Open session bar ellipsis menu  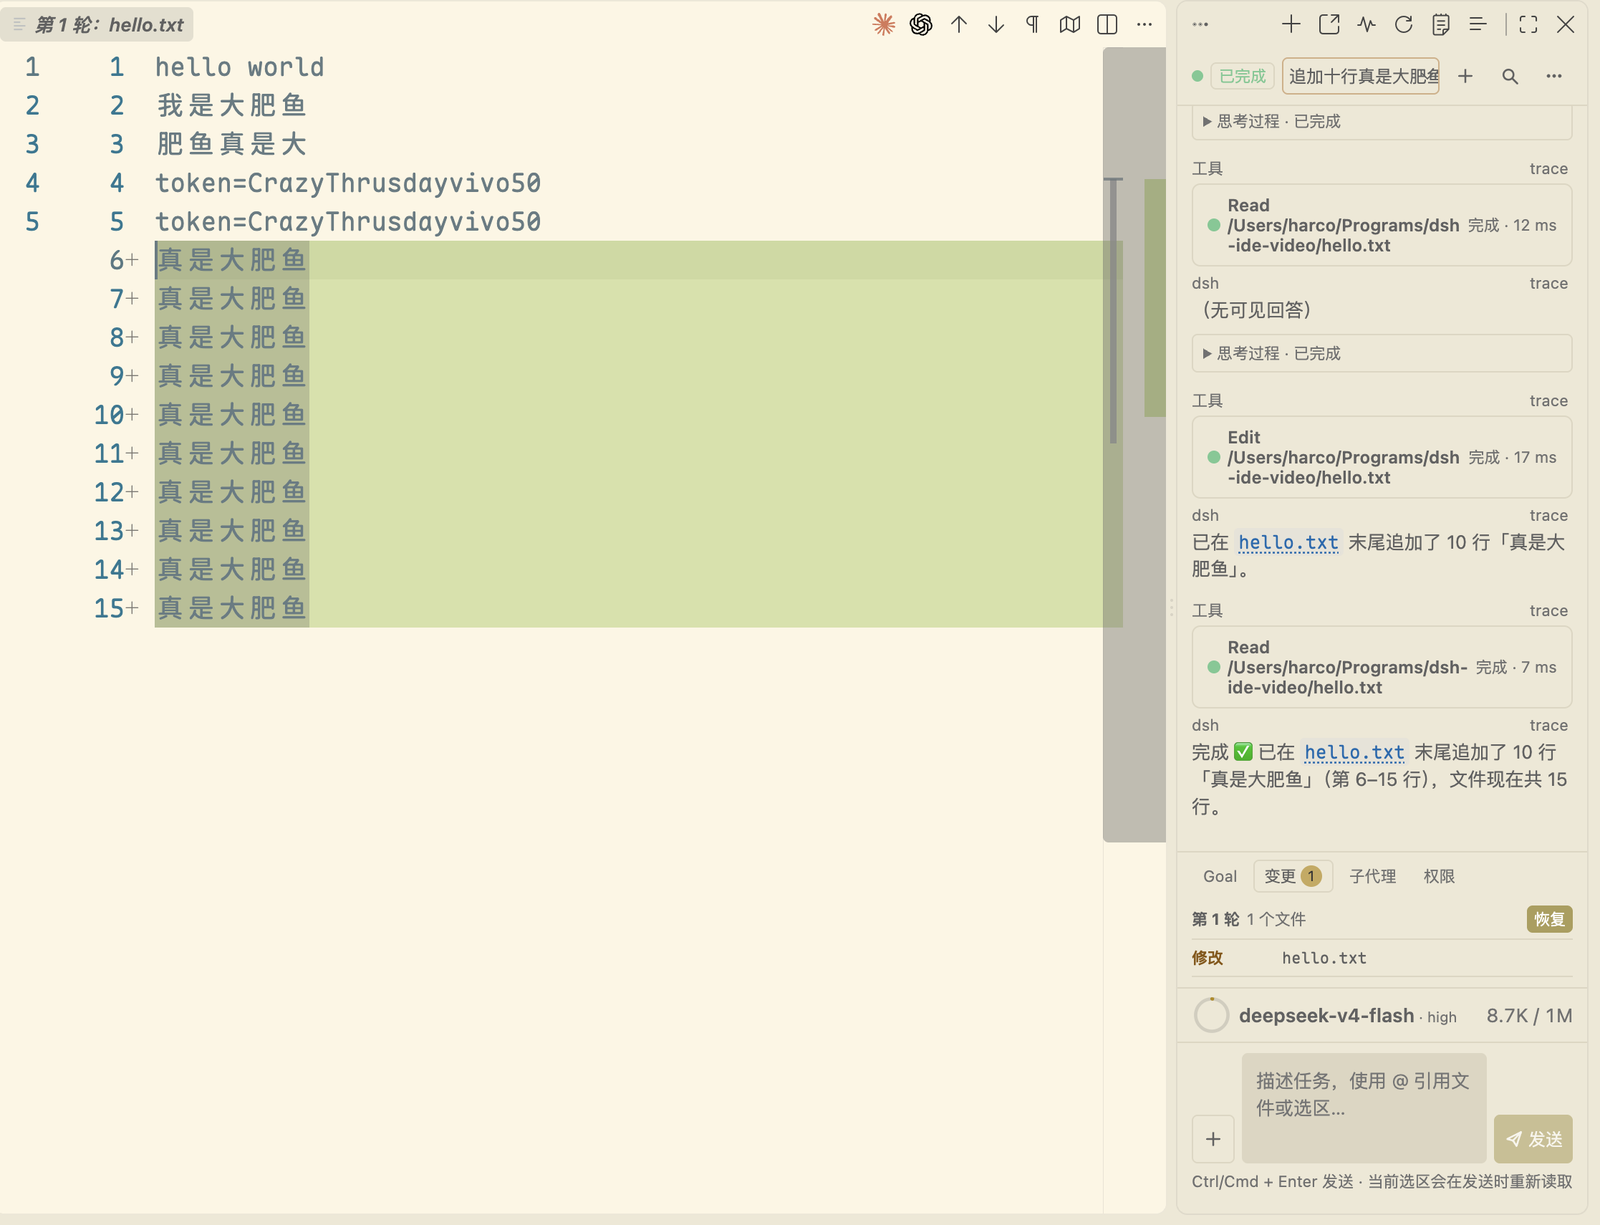click(x=1554, y=76)
